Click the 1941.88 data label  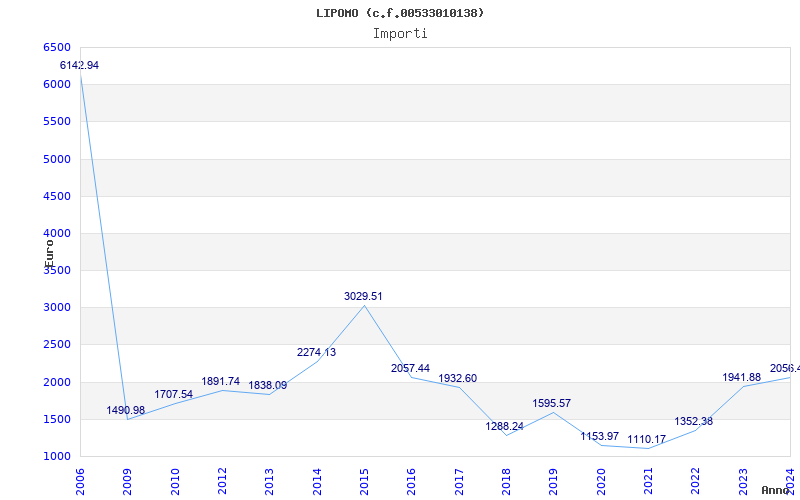coord(741,378)
